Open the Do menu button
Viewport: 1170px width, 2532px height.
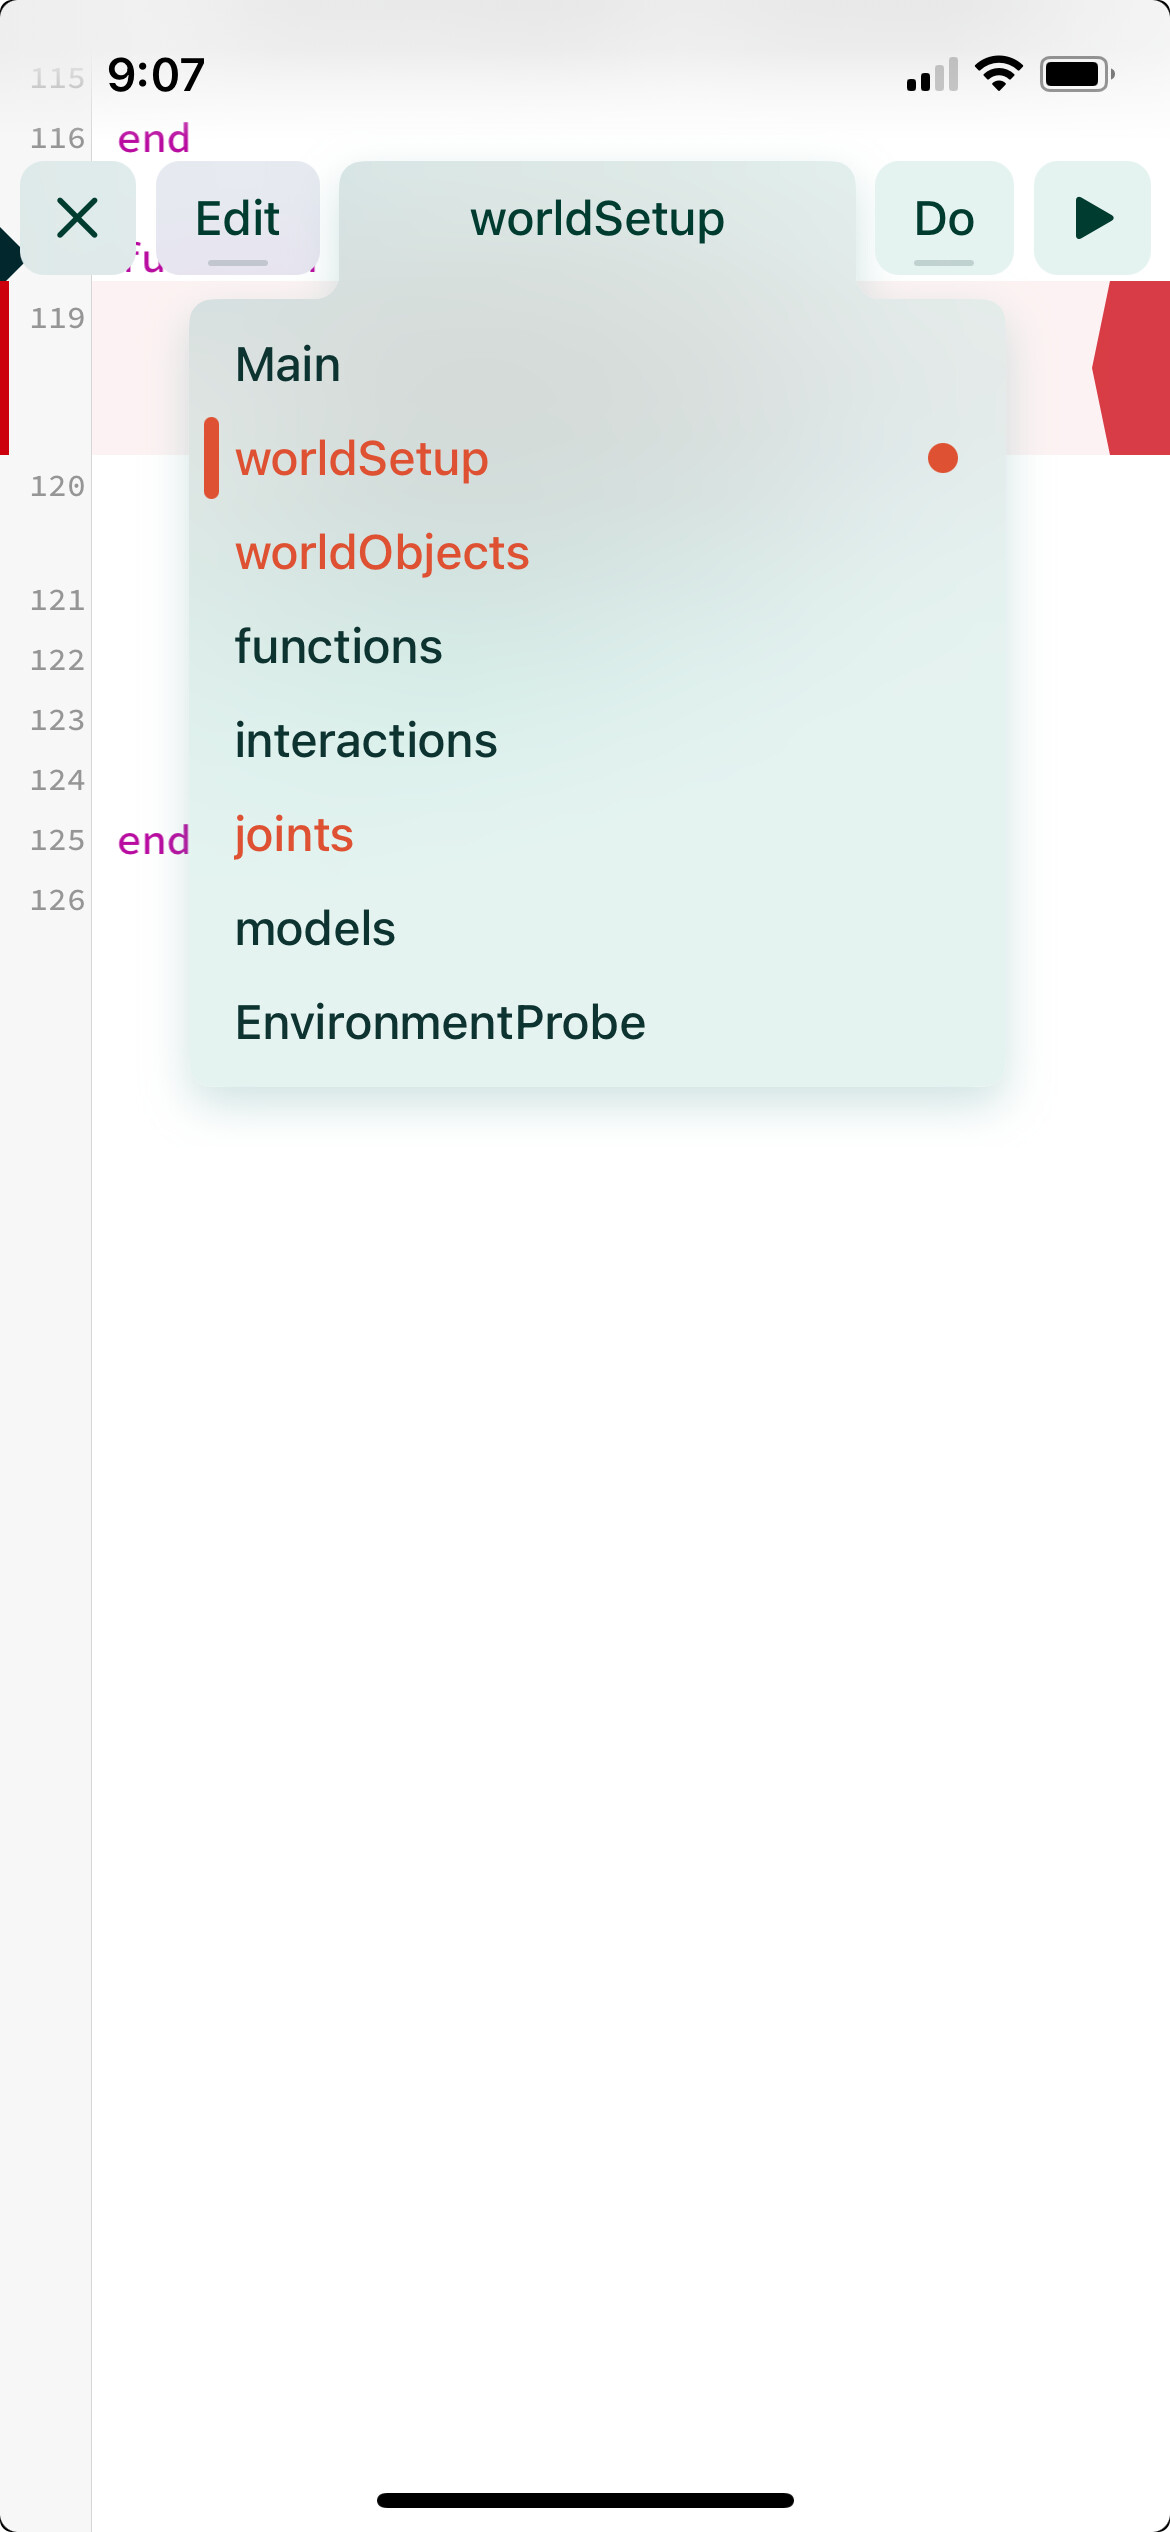(943, 218)
